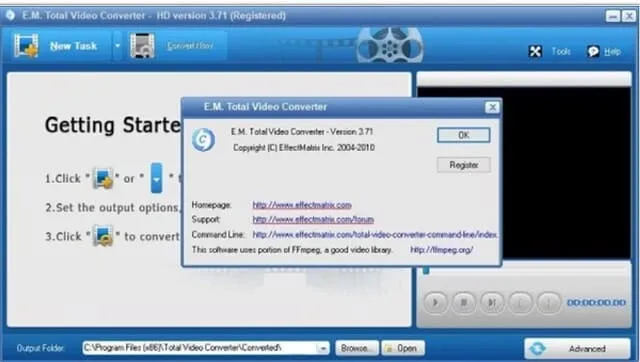The image size is (640, 362).
Task: Open the effectmatrix.com homepage link
Action: (x=302, y=205)
